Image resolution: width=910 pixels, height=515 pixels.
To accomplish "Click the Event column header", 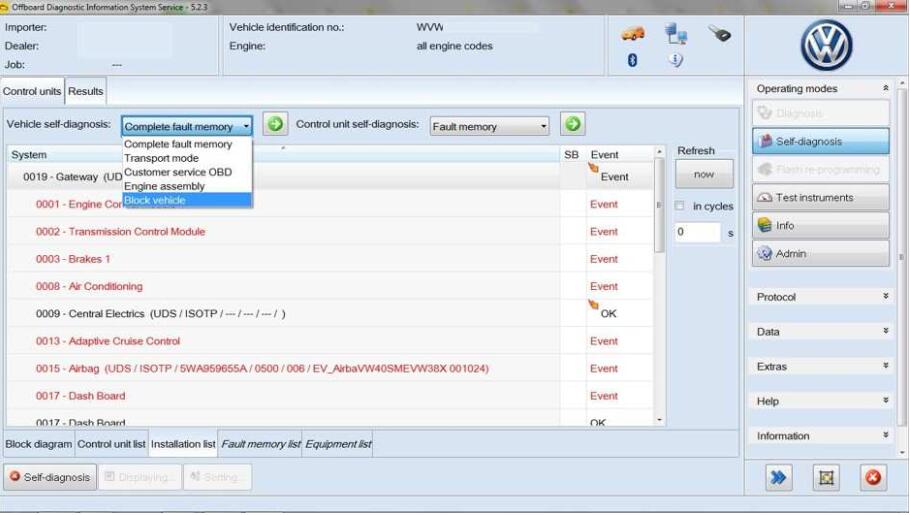I will coord(619,154).
